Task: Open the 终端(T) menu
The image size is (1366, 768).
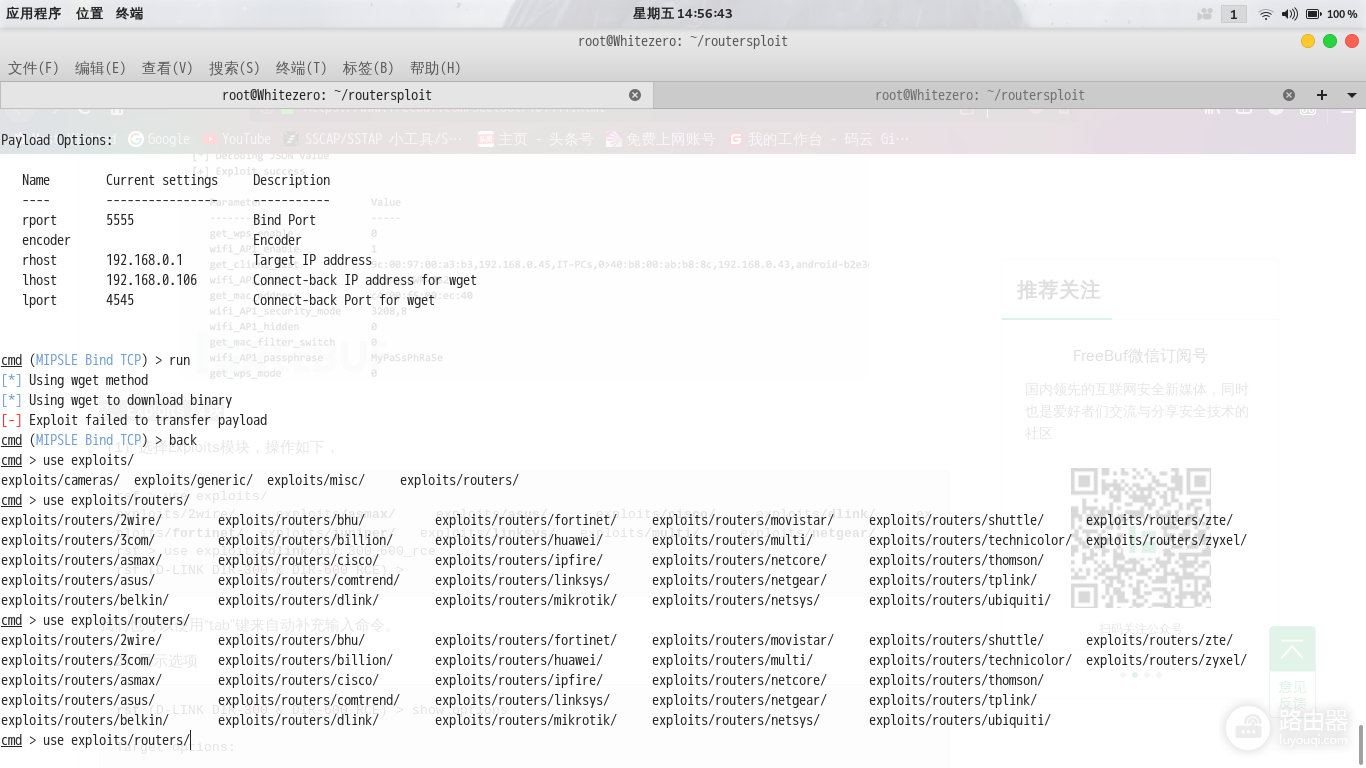Action: coord(301,68)
